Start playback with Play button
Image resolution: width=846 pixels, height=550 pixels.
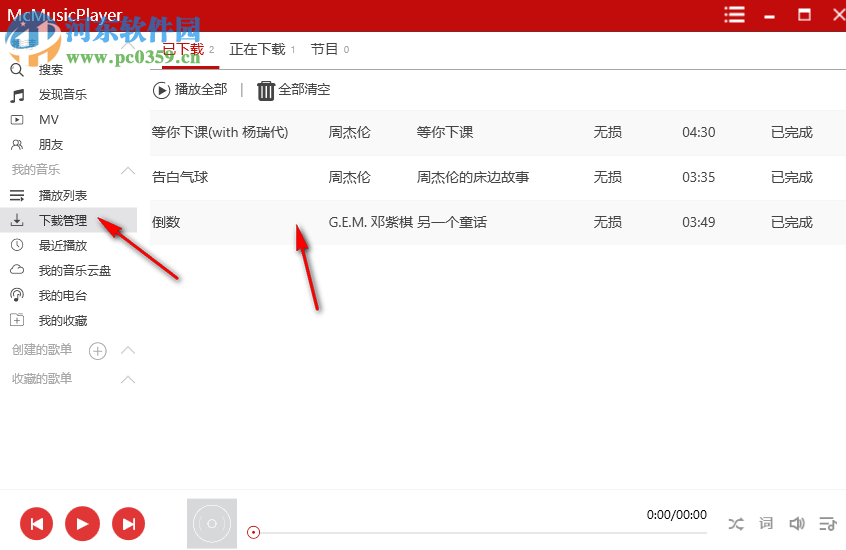pos(83,524)
